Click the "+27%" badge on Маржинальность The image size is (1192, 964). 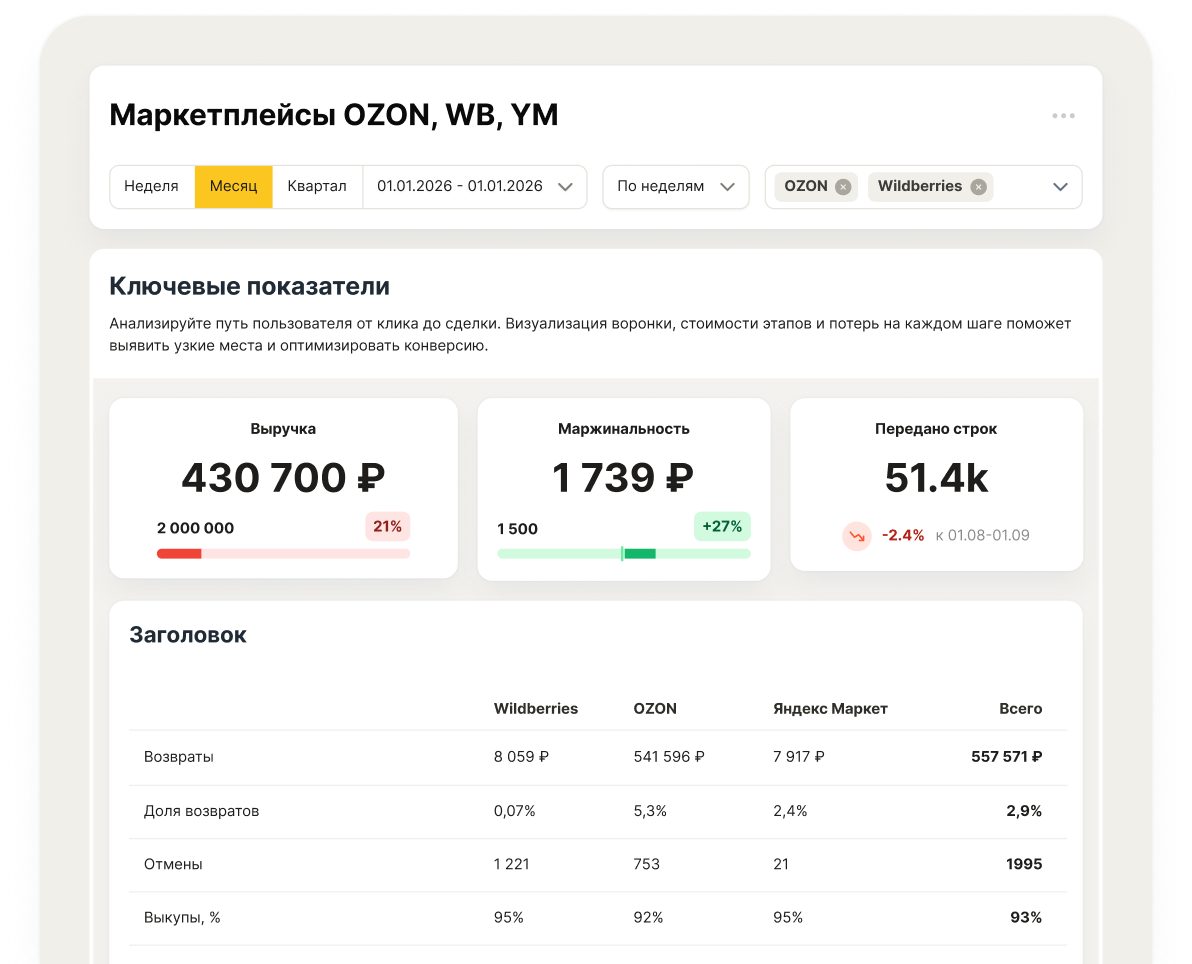pyautogui.click(x=722, y=526)
